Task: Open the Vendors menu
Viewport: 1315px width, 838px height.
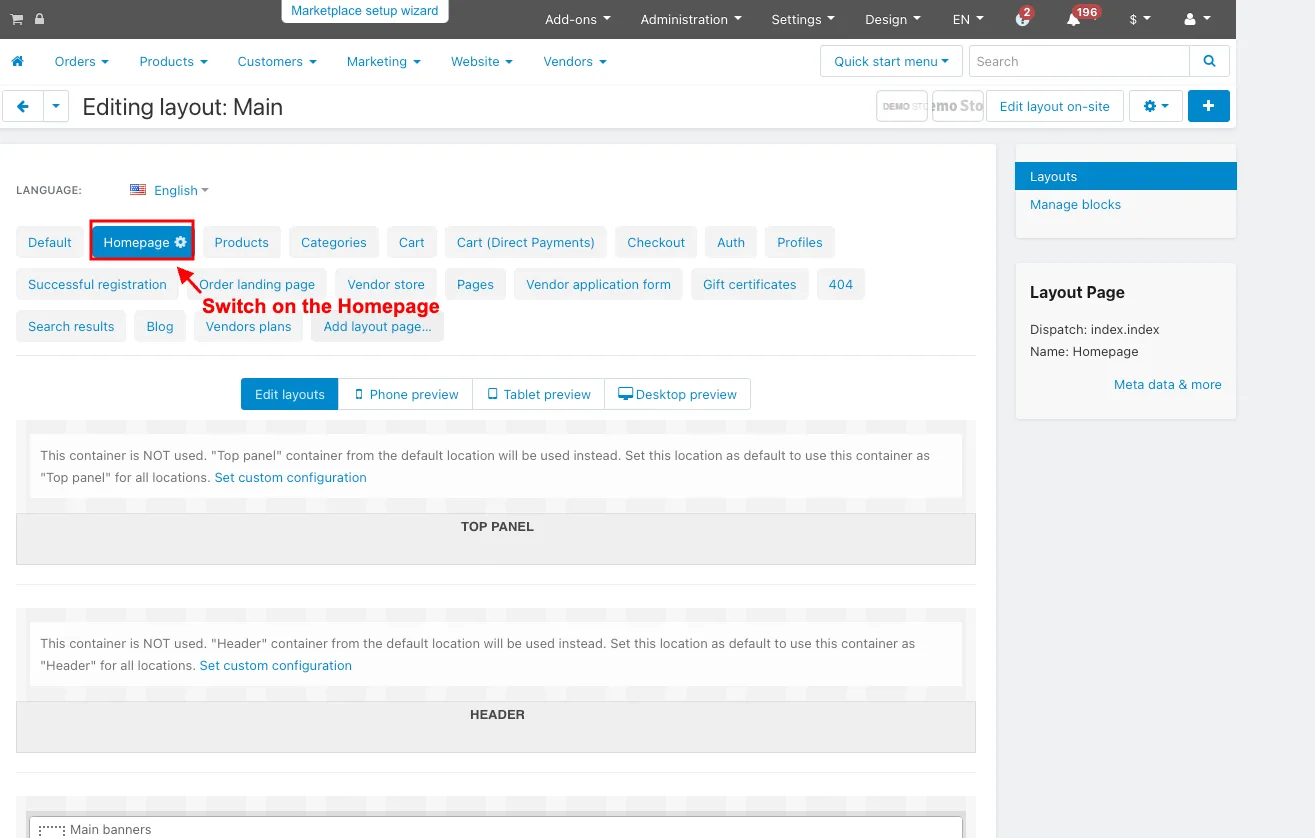Action: pos(575,61)
